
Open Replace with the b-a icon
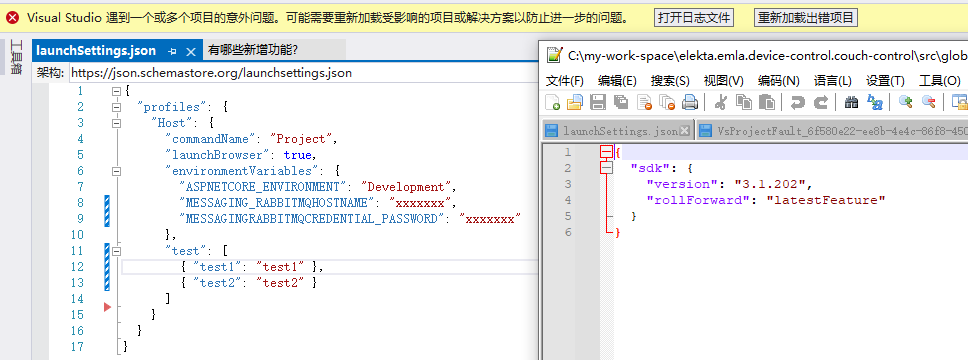click(x=874, y=103)
